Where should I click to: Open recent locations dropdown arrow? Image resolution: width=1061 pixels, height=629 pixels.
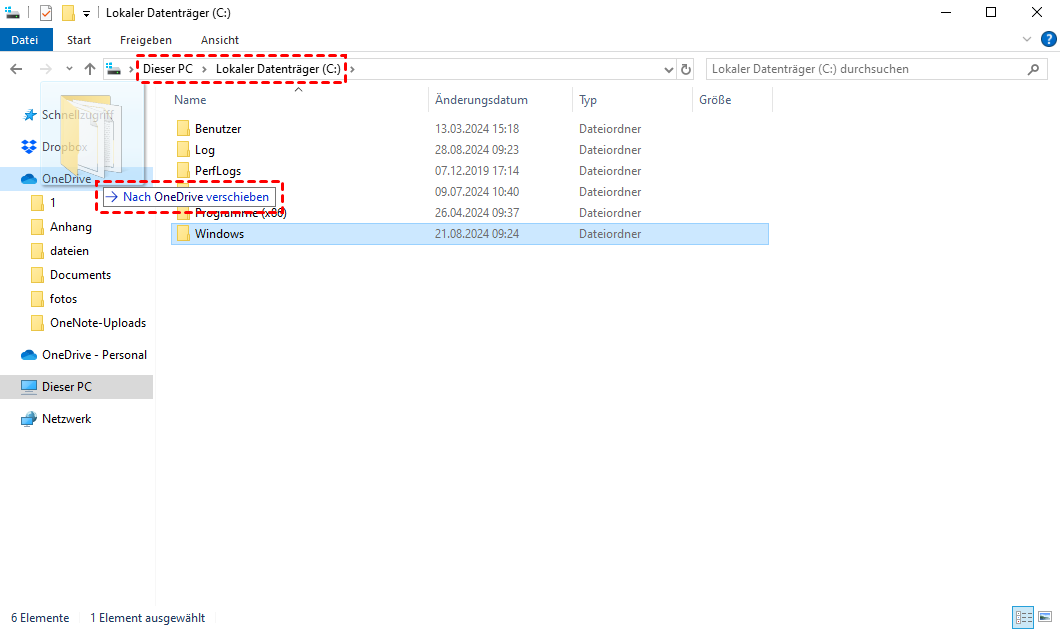[69, 69]
